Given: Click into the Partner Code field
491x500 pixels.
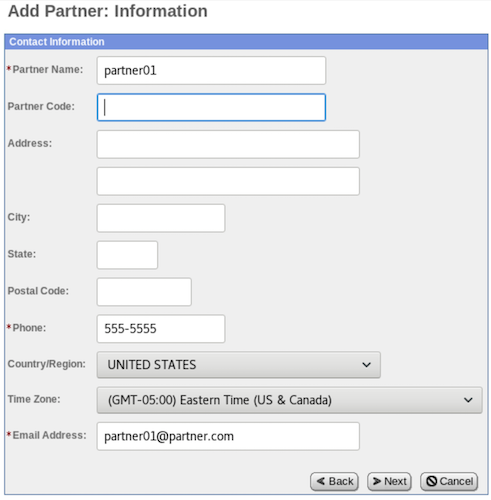Looking at the screenshot, I should 211,107.
